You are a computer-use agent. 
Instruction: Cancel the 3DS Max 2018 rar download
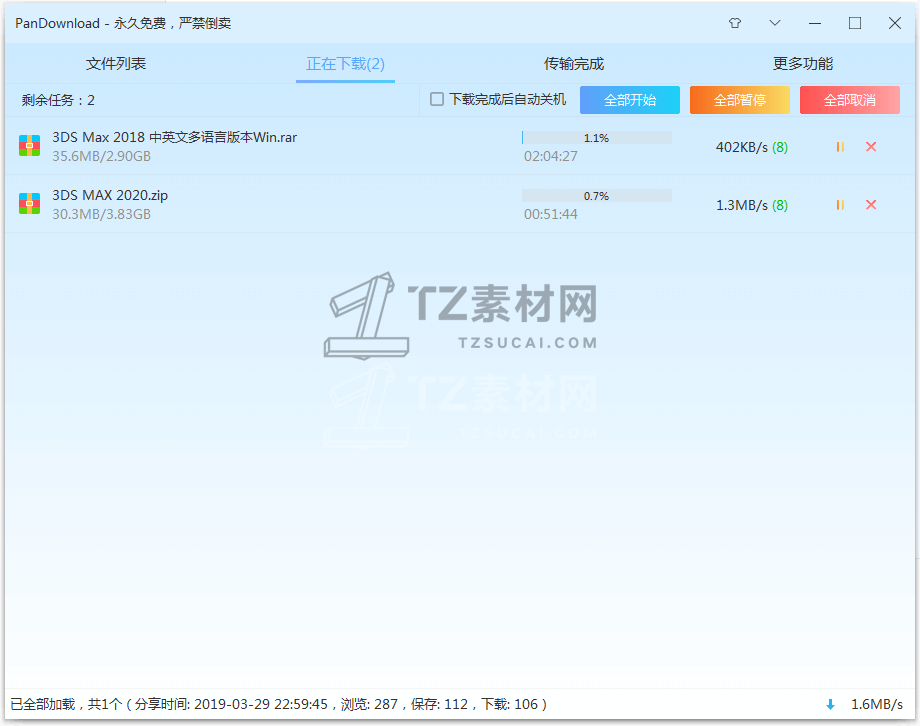(871, 147)
